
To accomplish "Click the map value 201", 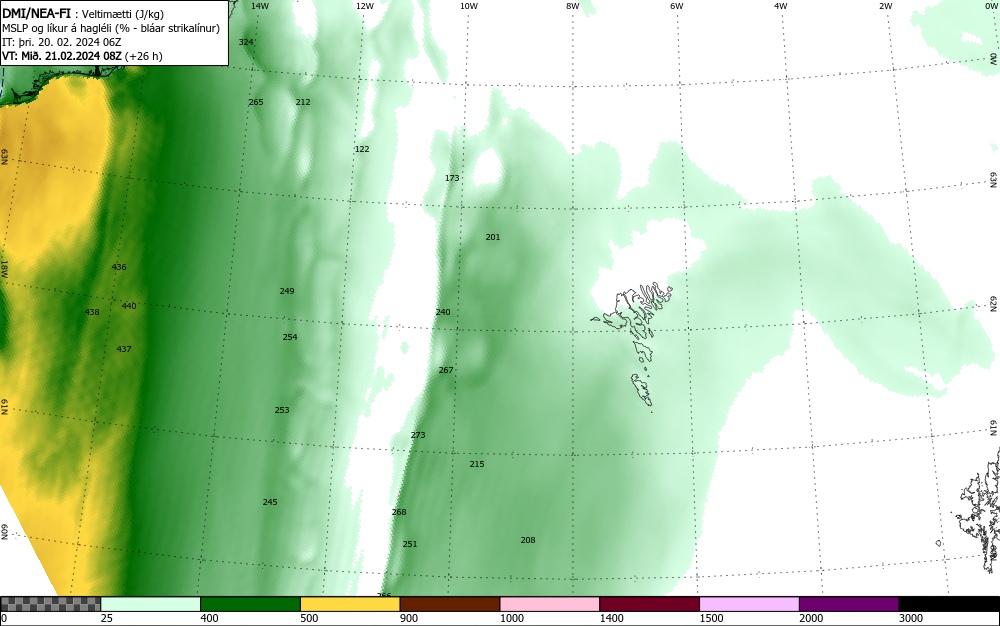I will pyautogui.click(x=493, y=237).
